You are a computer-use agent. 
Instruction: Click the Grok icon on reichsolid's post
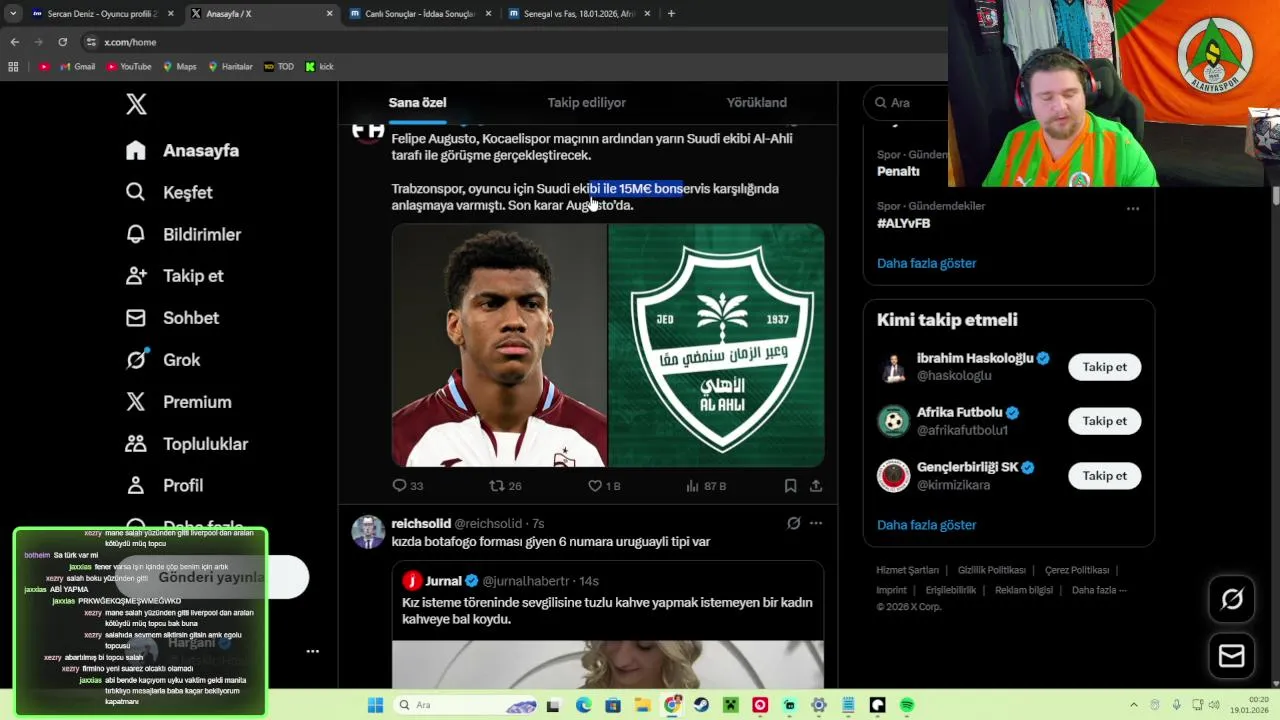[x=793, y=523]
